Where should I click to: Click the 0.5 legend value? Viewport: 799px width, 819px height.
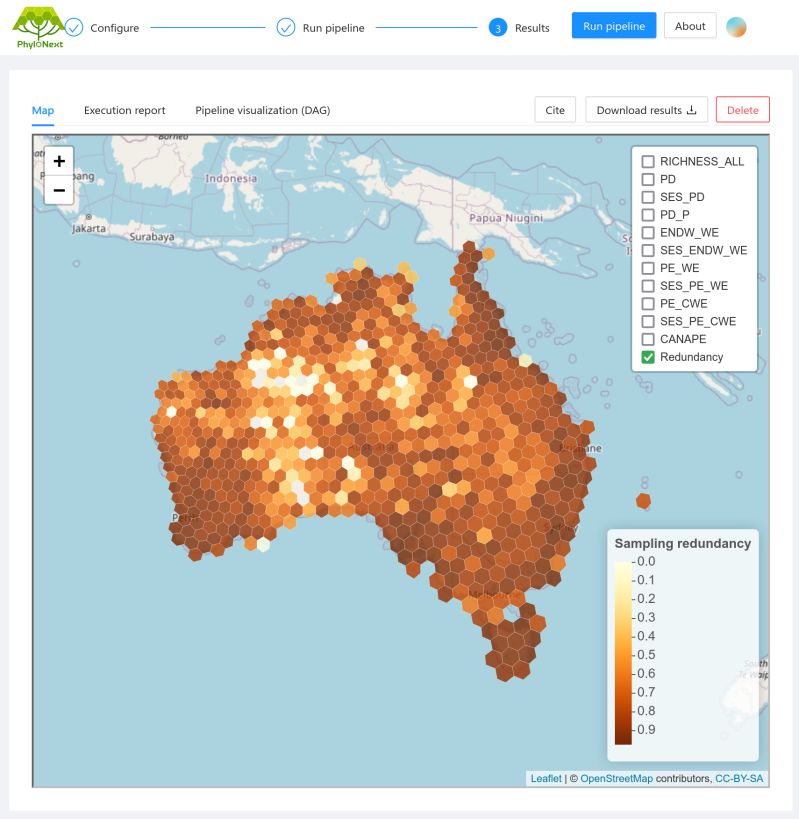click(646, 654)
